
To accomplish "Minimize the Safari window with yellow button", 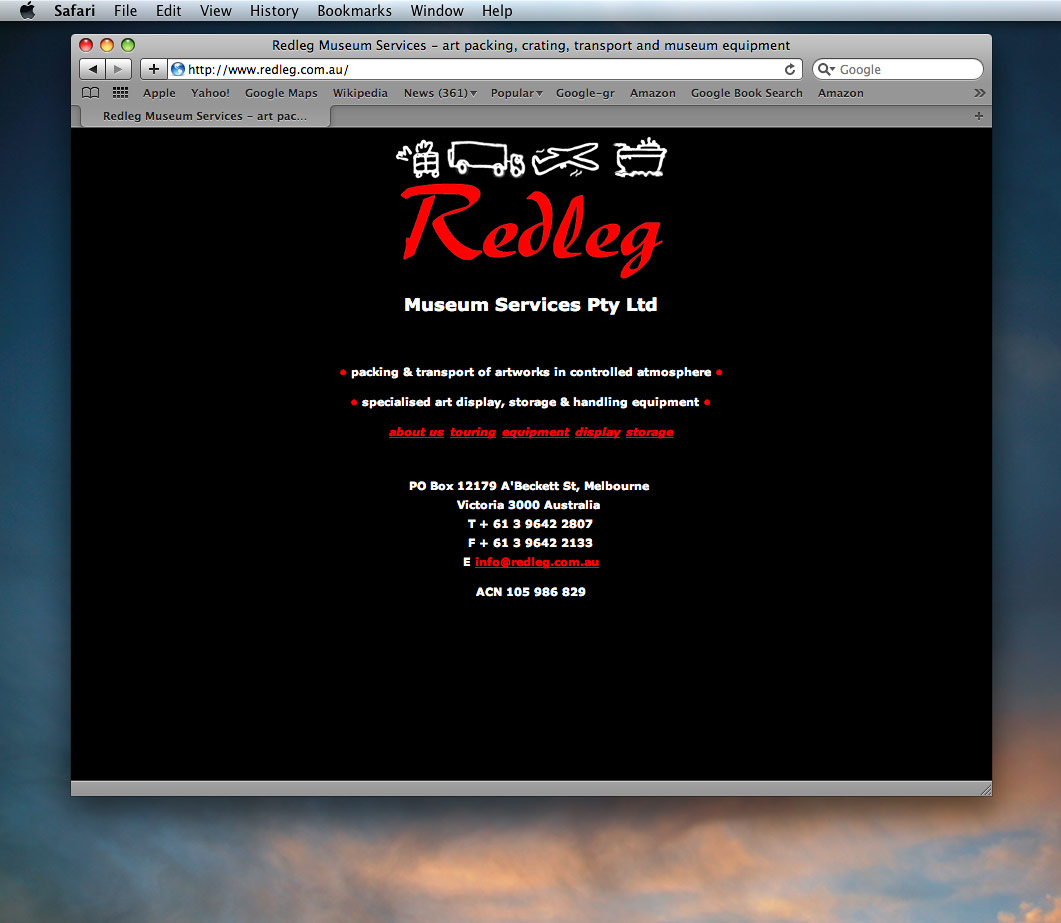I will point(107,45).
